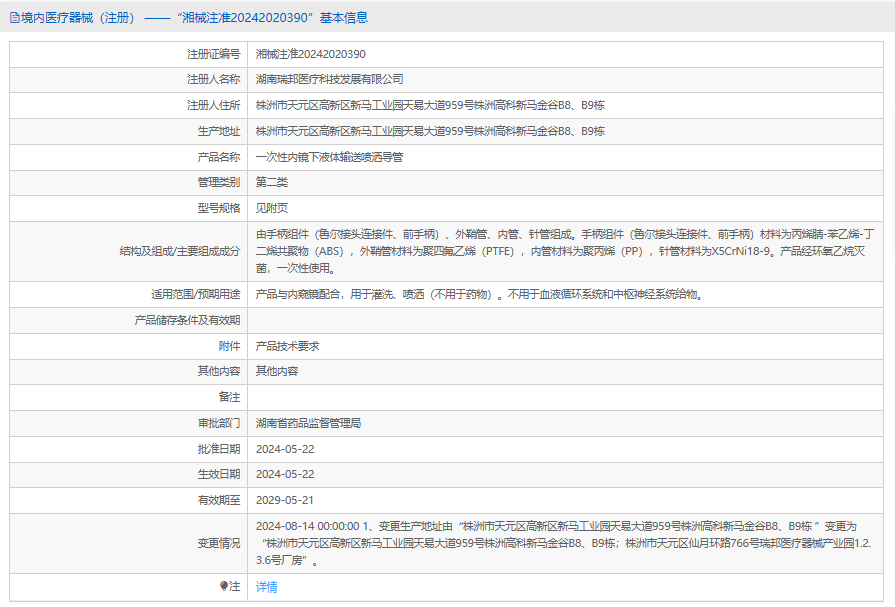
Task: Click the 备注 label cell
Action: tap(128, 397)
